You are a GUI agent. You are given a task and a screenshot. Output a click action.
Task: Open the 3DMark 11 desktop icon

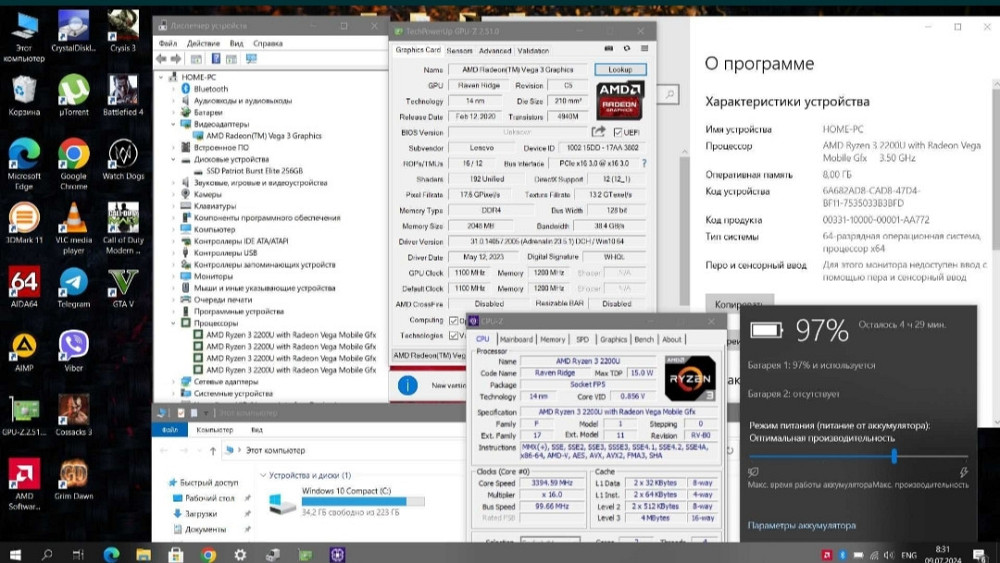click(24, 223)
